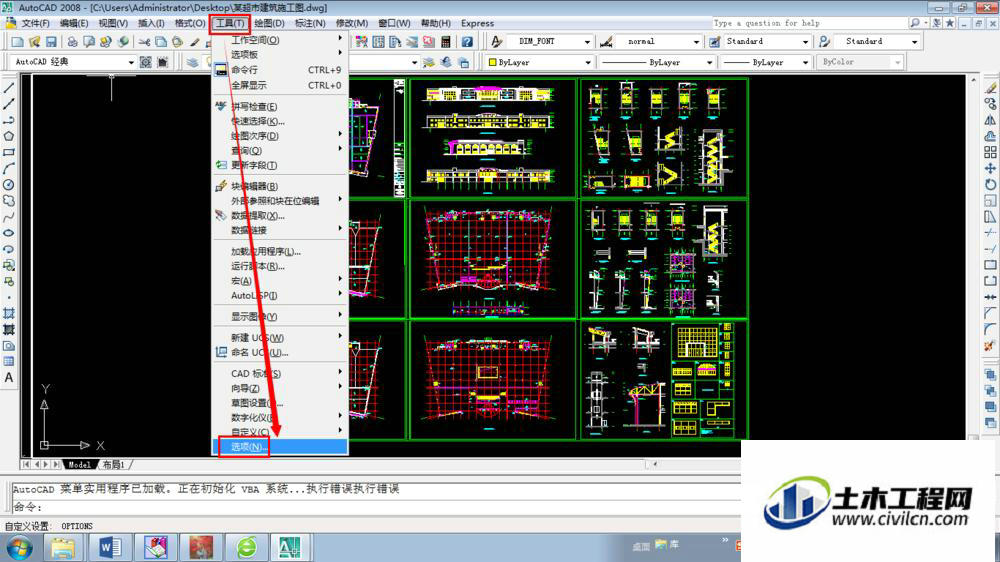This screenshot has width=1000, height=562.
Task: Open the DIM_FONT text style dropdown
Action: tap(587, 41)
